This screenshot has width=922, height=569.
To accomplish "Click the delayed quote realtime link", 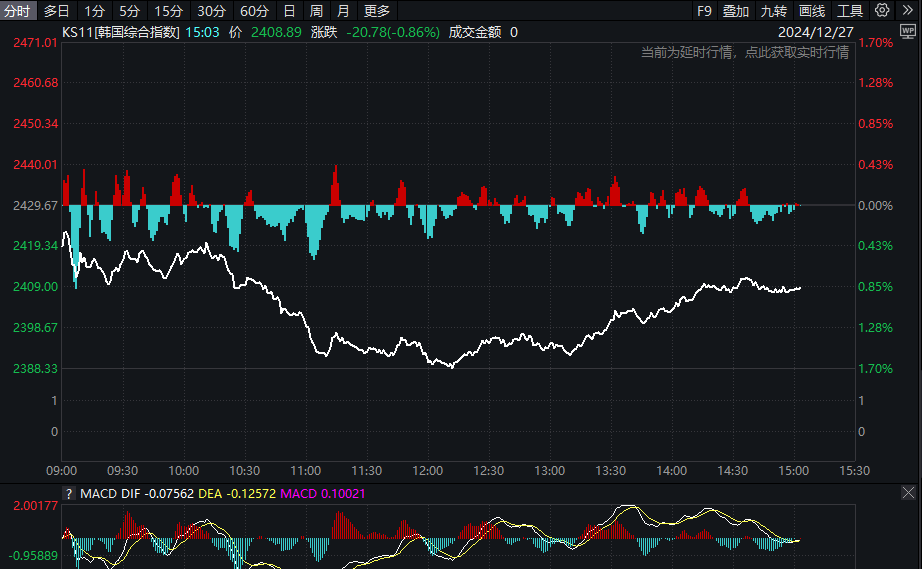I will point(745,52).
